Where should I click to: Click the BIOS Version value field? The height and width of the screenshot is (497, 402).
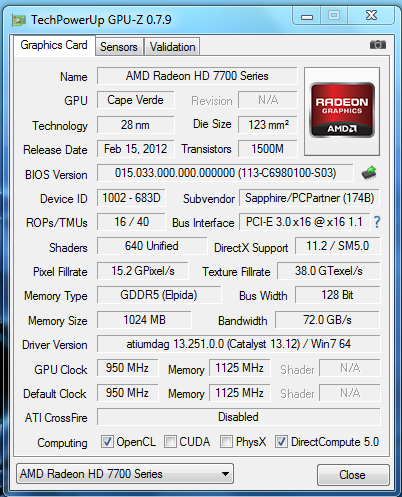[225, 173]
